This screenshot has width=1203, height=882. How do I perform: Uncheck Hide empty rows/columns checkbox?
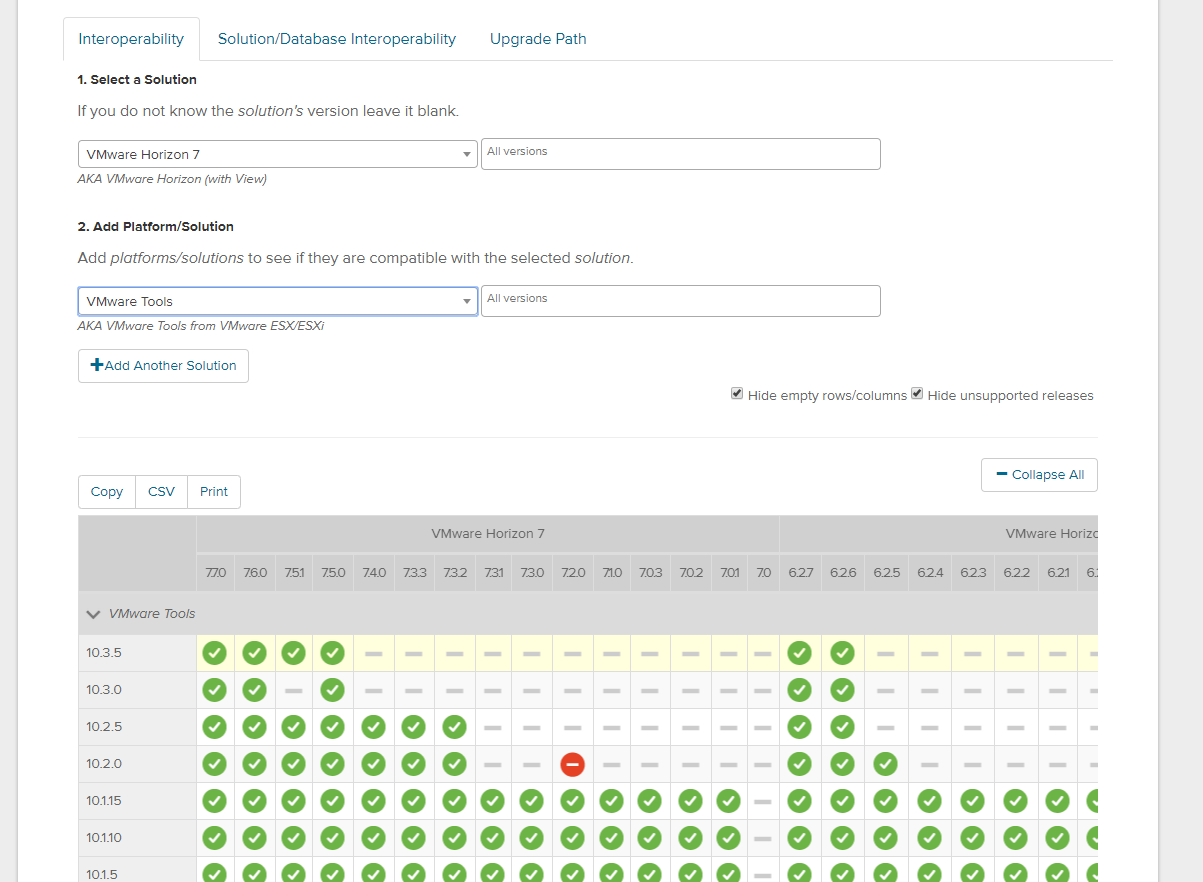coord(737,394)
